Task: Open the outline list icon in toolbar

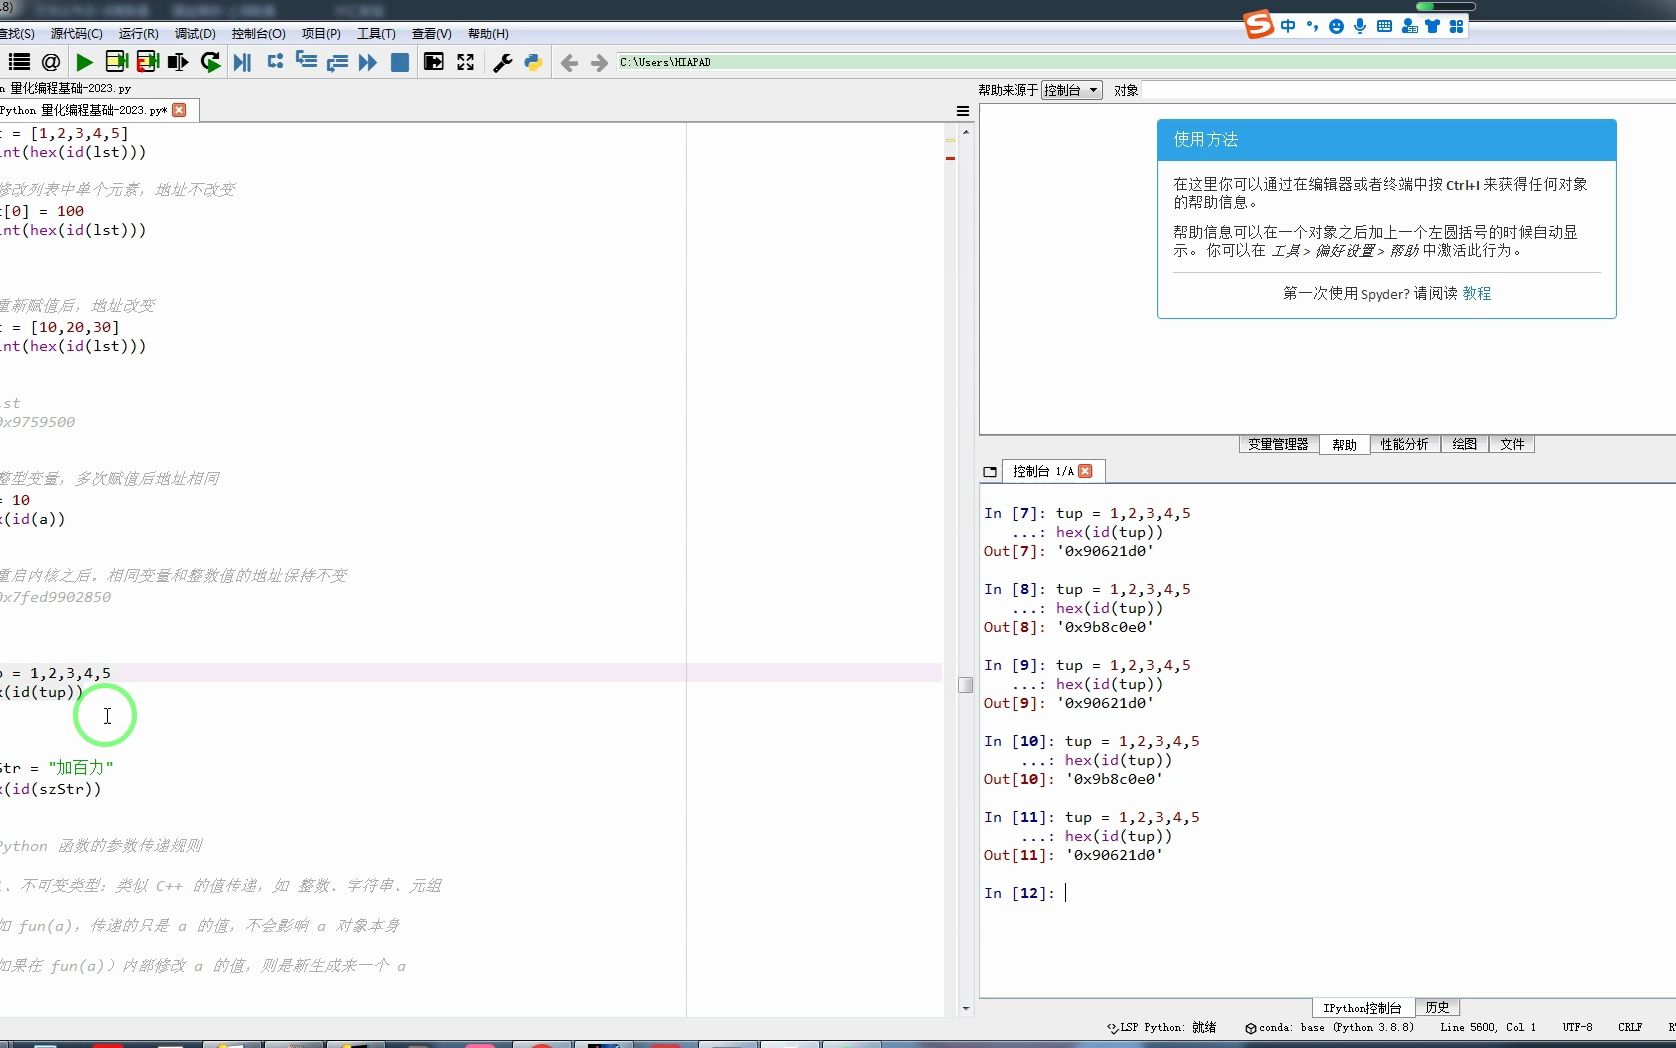Action: tap(19, 62)
